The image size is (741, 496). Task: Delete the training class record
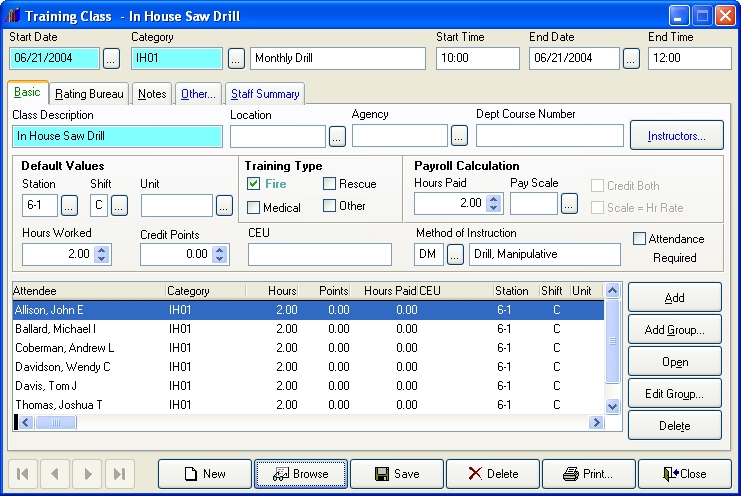click(493, 474)
